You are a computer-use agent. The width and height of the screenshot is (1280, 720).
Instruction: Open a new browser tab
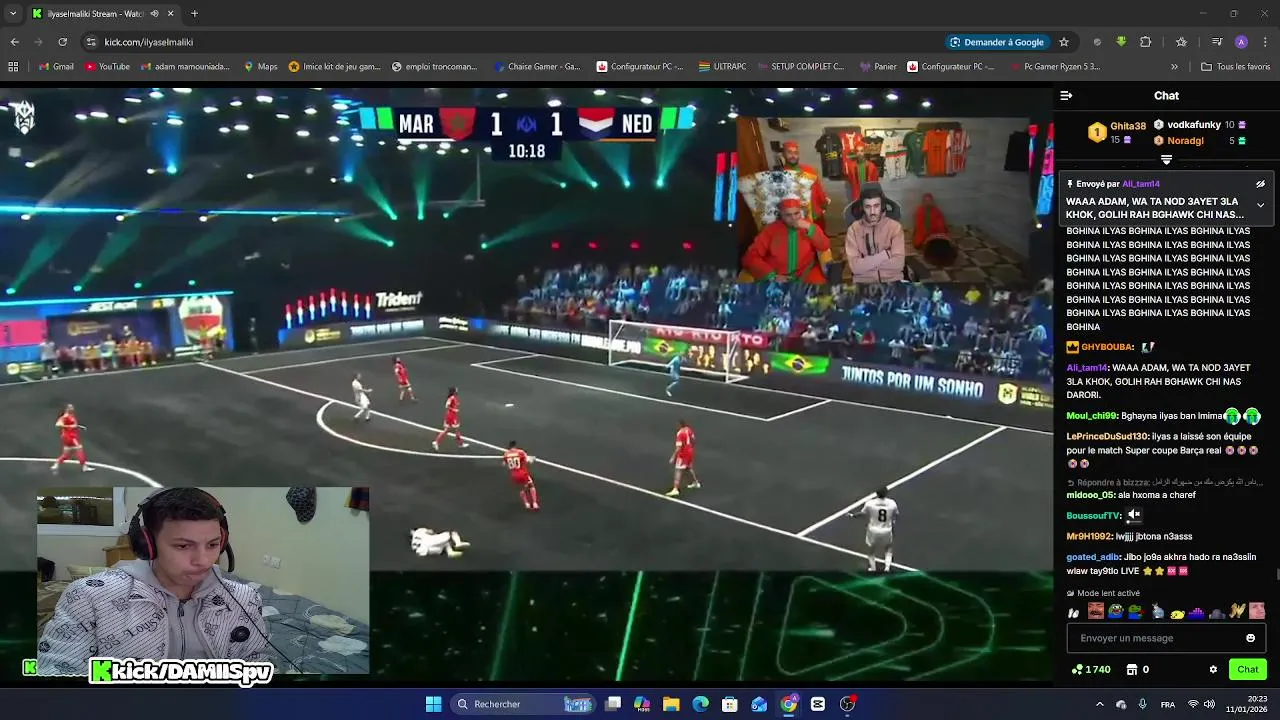tap(194, 14)
